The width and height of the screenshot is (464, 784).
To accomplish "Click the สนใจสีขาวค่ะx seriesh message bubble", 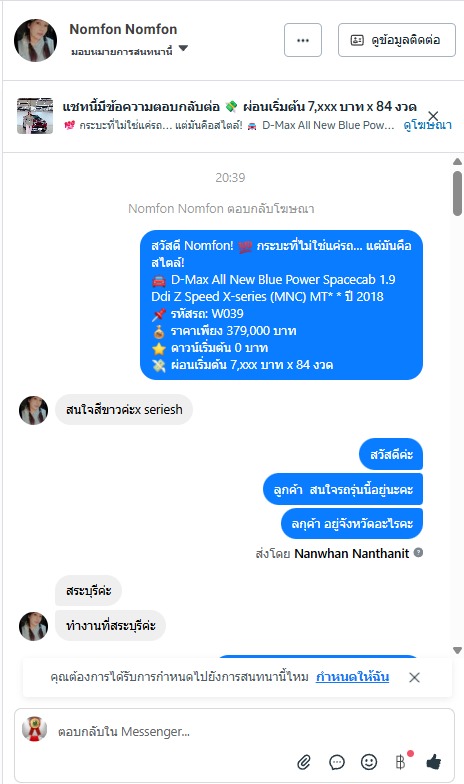I will (124, 410).
